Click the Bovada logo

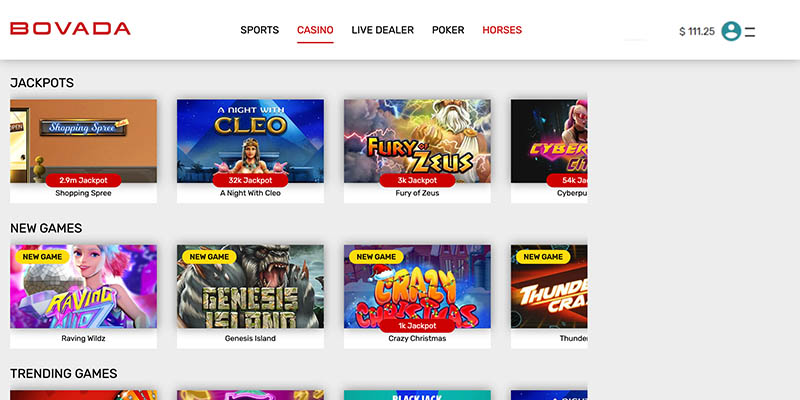coord(70,29)
